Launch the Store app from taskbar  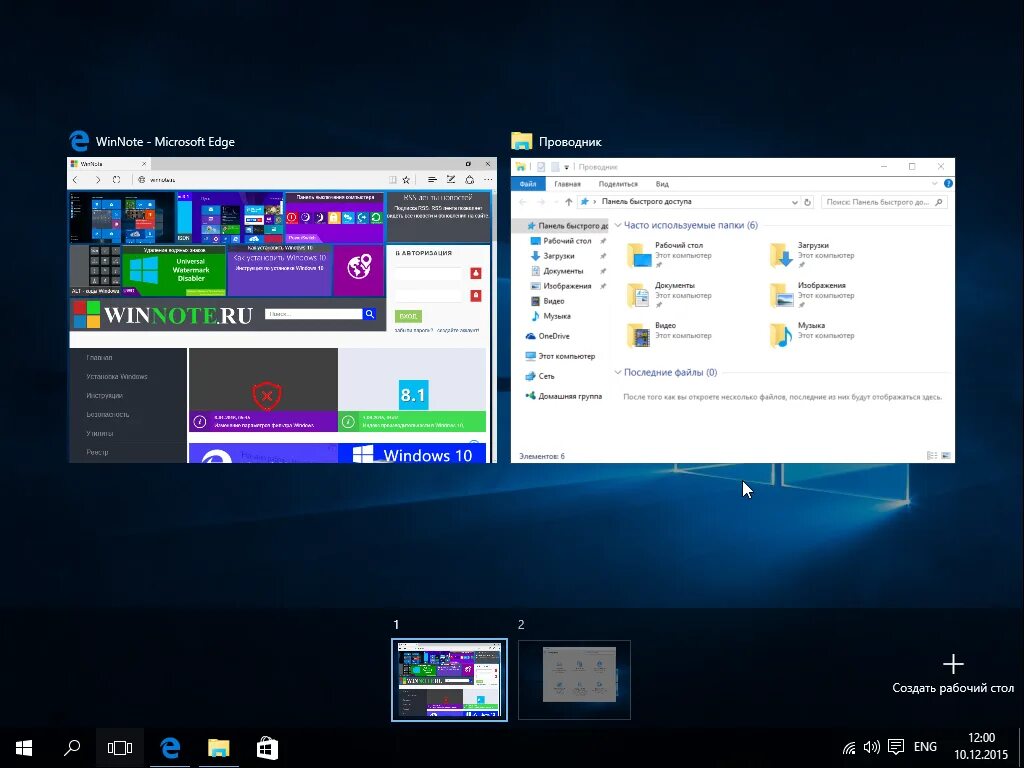[x=267, y=748]
